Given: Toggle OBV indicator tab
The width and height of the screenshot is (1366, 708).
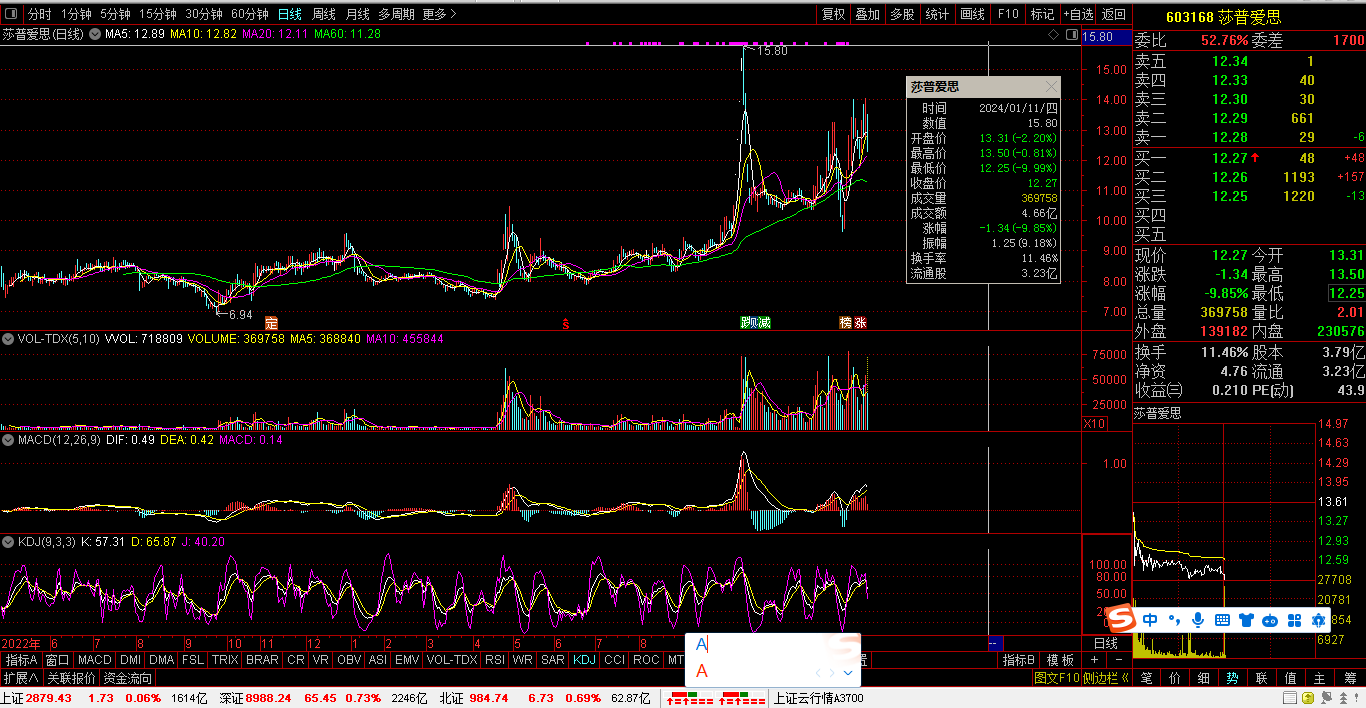Looking at the screenshot, I should tap(349, 660).
